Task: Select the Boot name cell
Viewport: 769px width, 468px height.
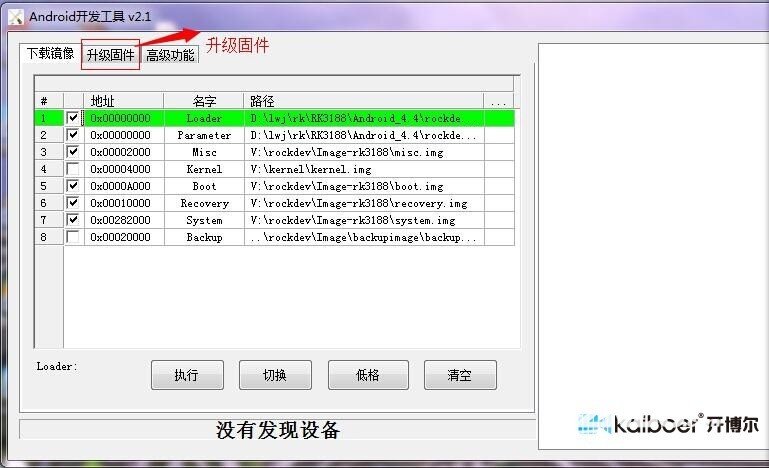Action: point(204,186)
